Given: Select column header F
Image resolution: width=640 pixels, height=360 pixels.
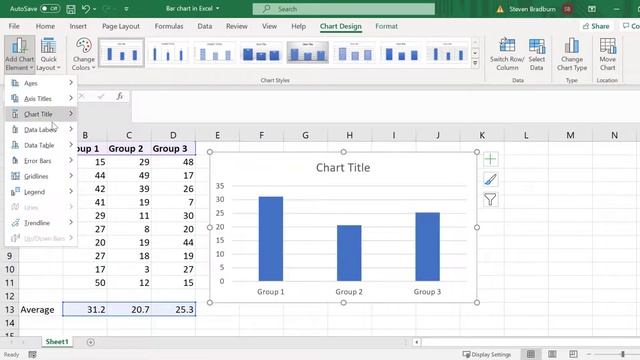Looking at the screenshot, I should pos(261,135).
